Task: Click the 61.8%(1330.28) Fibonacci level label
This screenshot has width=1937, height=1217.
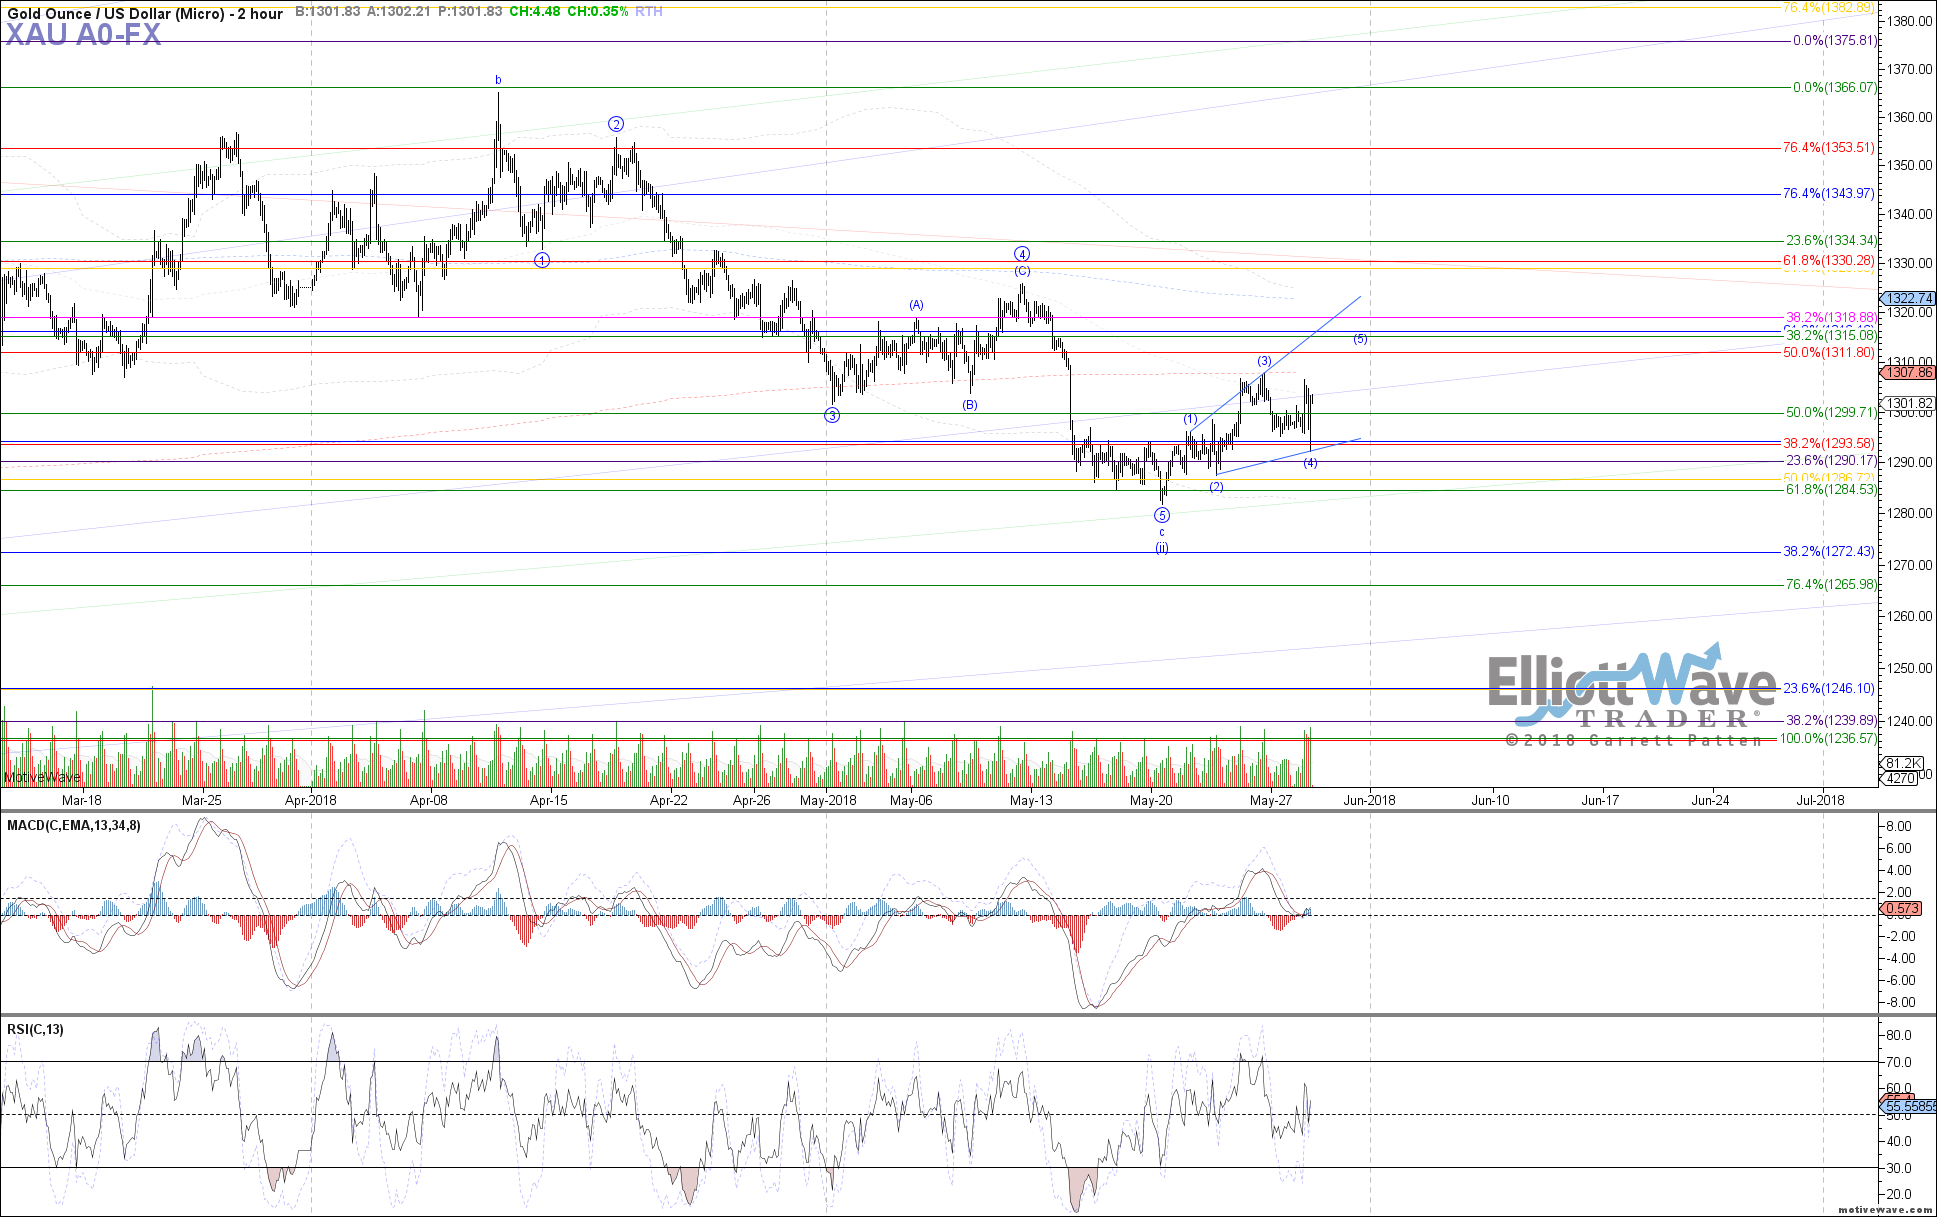Action: [x=1828, y=260]
